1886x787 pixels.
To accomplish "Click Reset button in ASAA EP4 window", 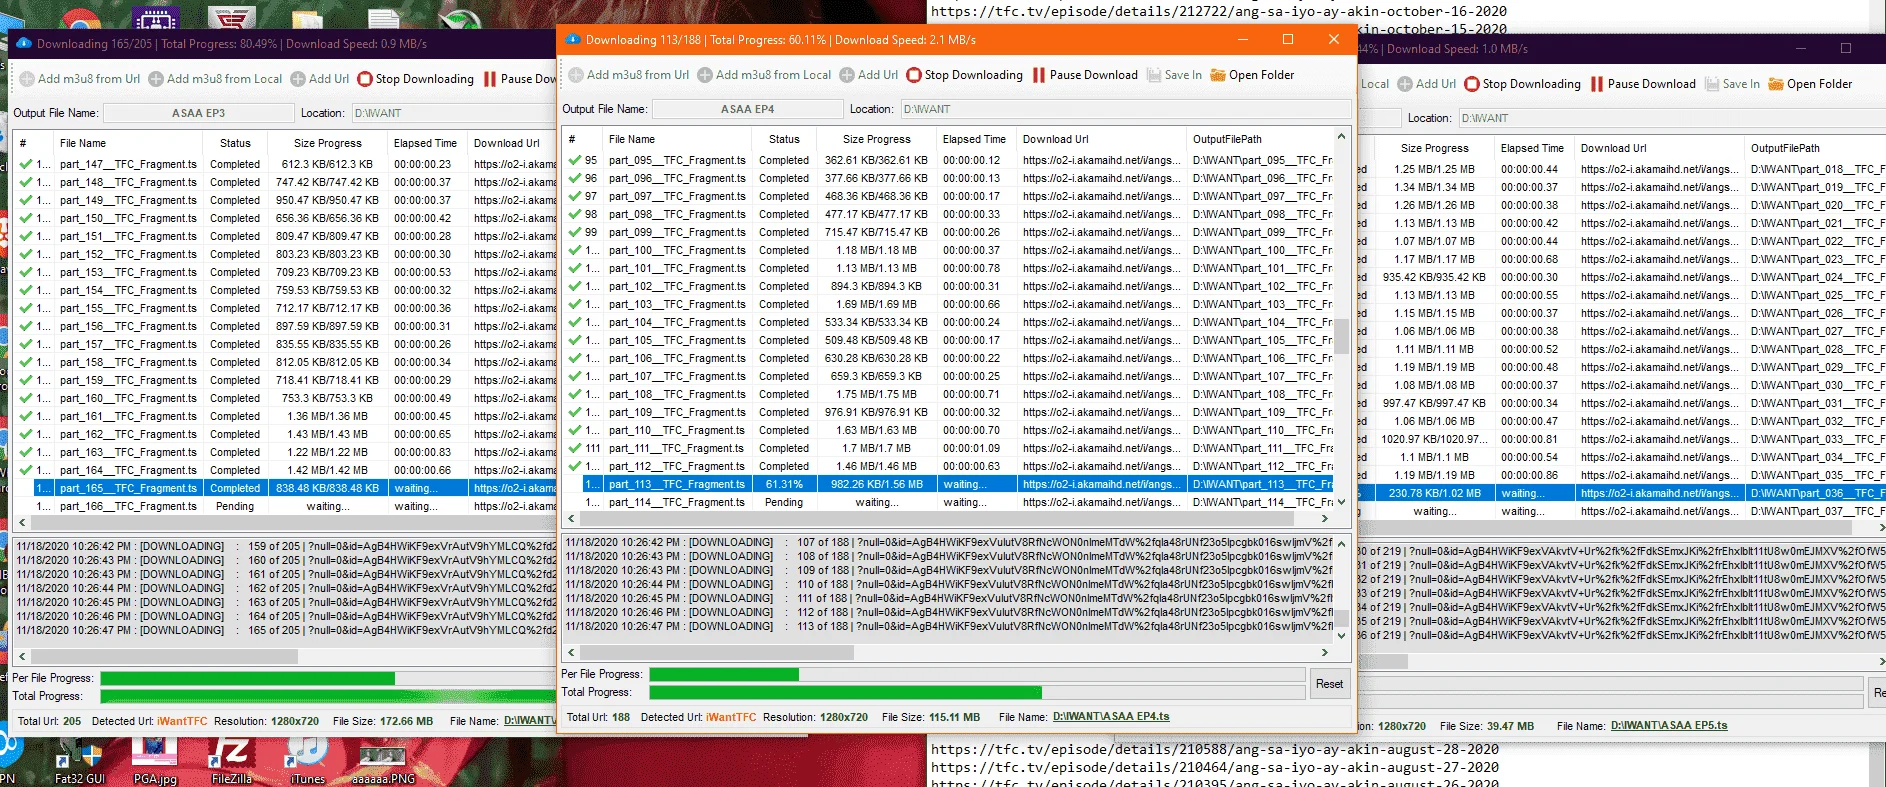I will tap(1329, 684).
